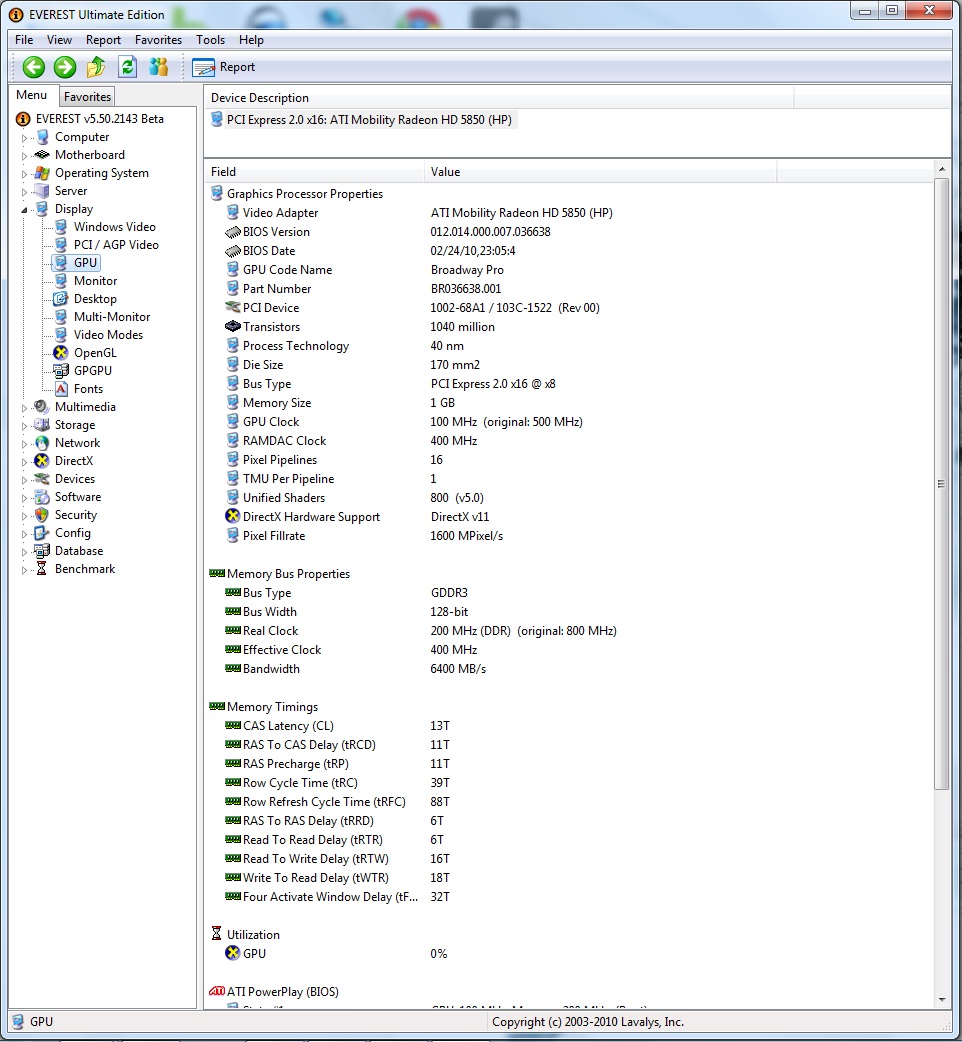
Task: Click the Up level toolbar icon
Action: (x=96, y=67)
